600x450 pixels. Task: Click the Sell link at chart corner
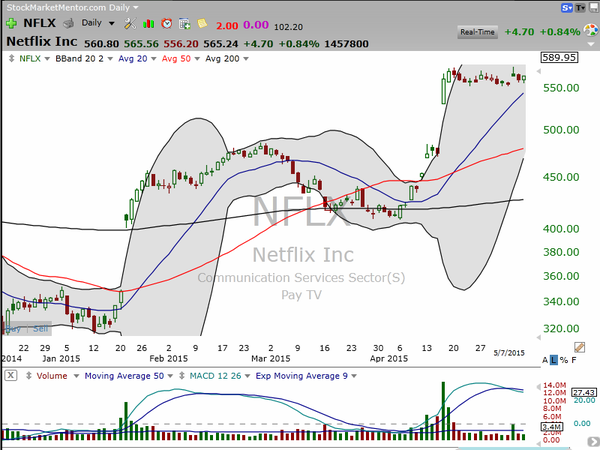41,329
